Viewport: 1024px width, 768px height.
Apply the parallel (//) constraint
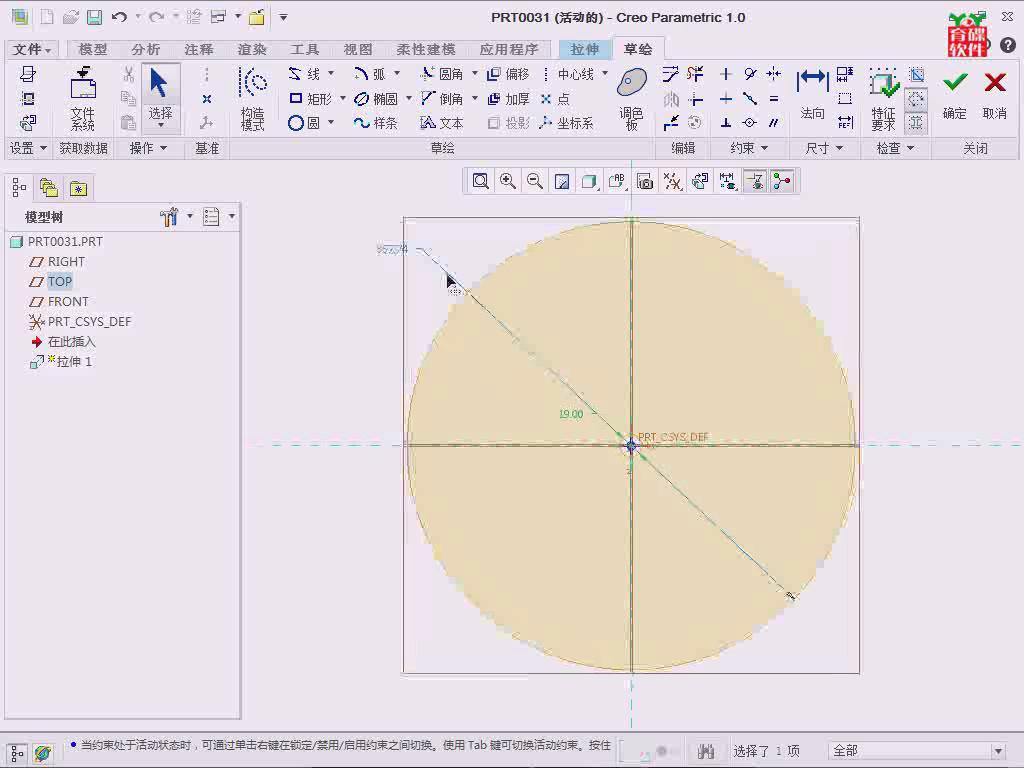774,123
